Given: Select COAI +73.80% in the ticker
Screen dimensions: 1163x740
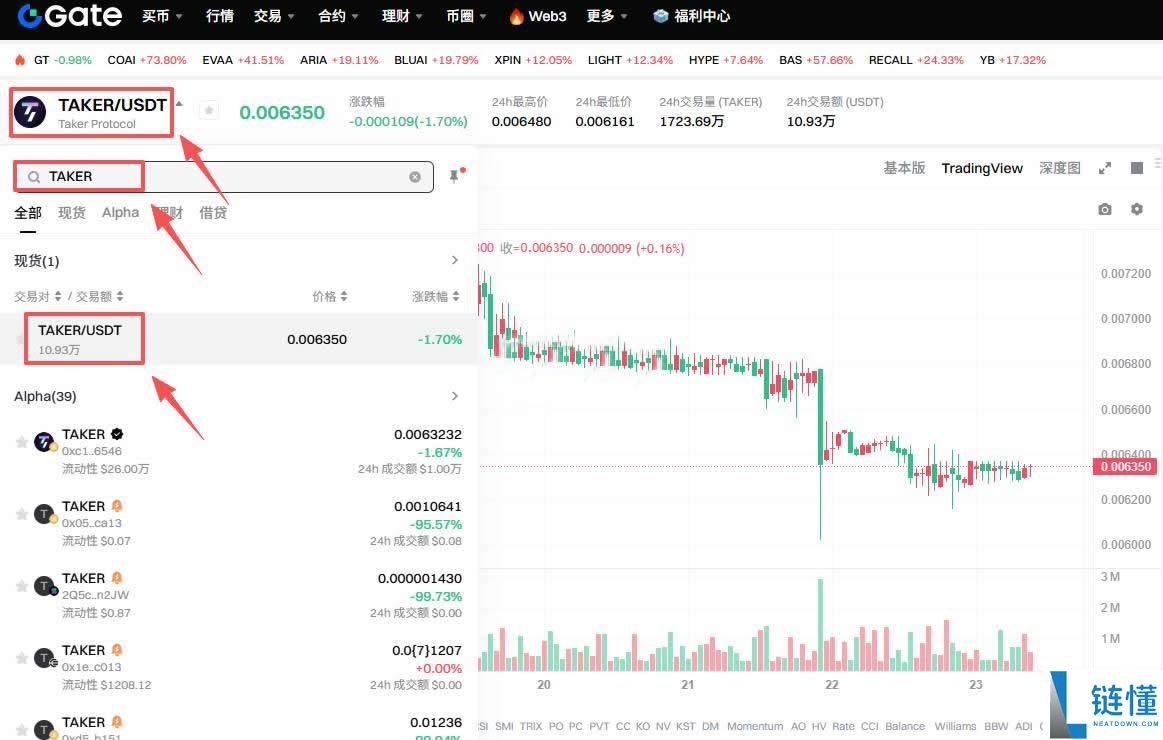Looking at the screenshot, I should (147, 60).
